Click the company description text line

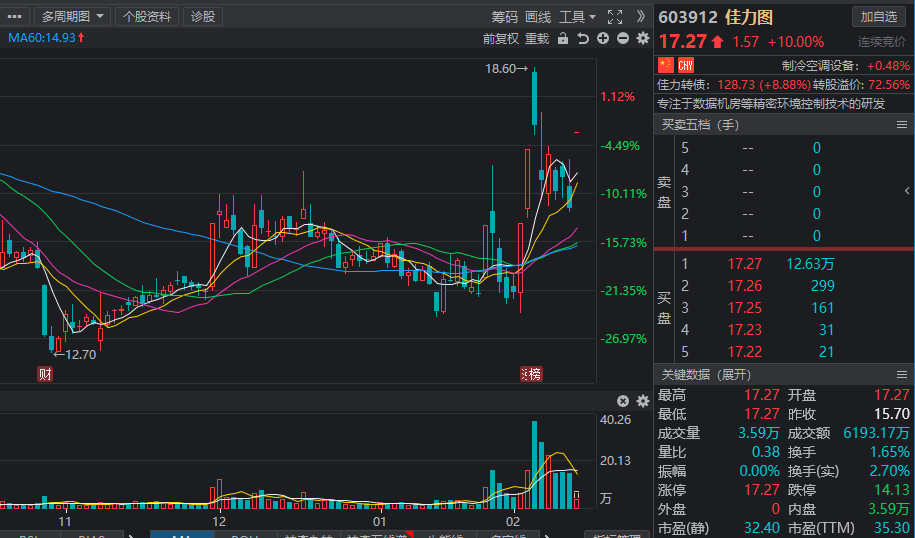click(x=771, y=104)
